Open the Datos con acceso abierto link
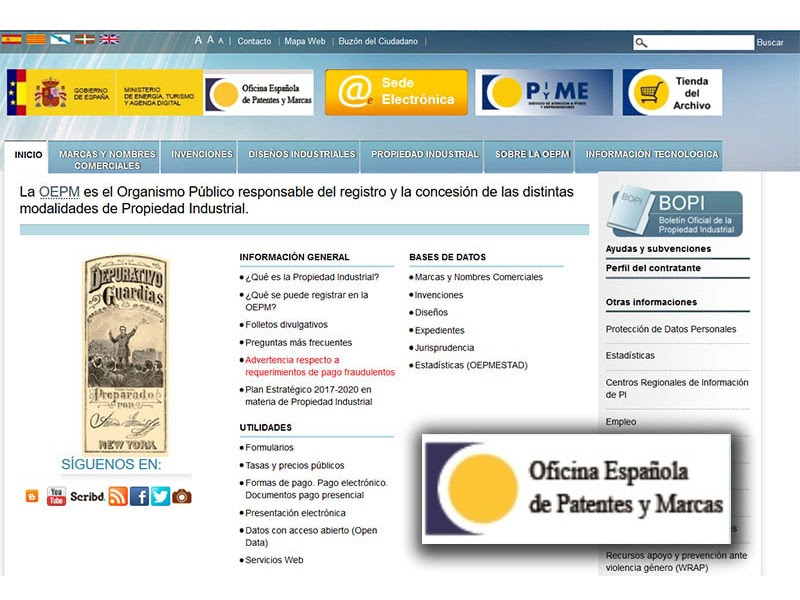Viewport: 800px width, 600px height. (311, 536)
